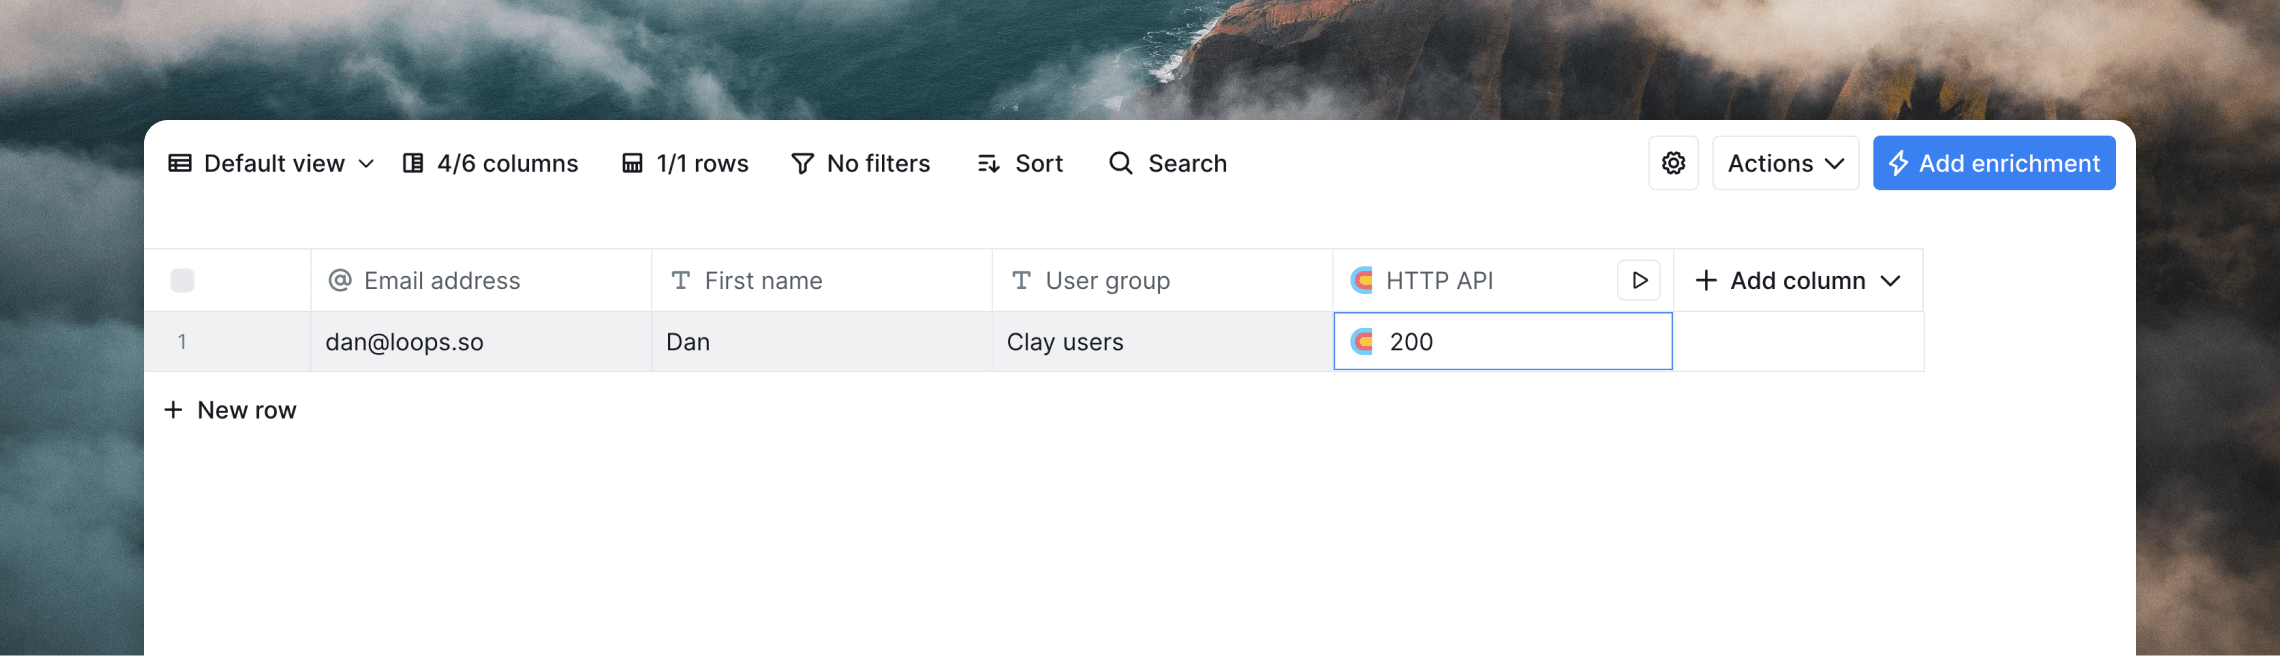Image resolution: width=2280 pixels, height=656 pixels.
Task: Expand the Add column chevron
Action: [1890, 281]
